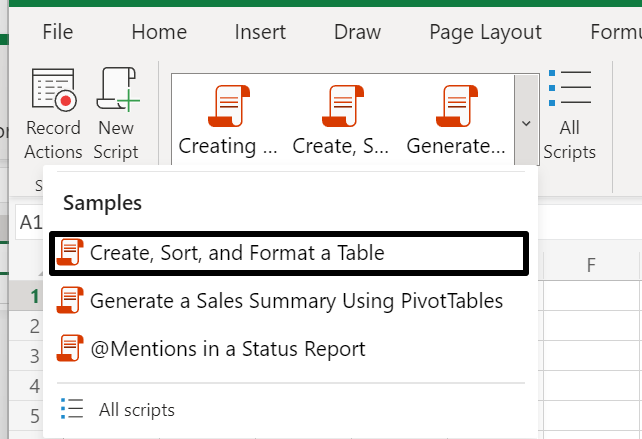
Task: Go to the Draw tab
Action: (357, 32)
